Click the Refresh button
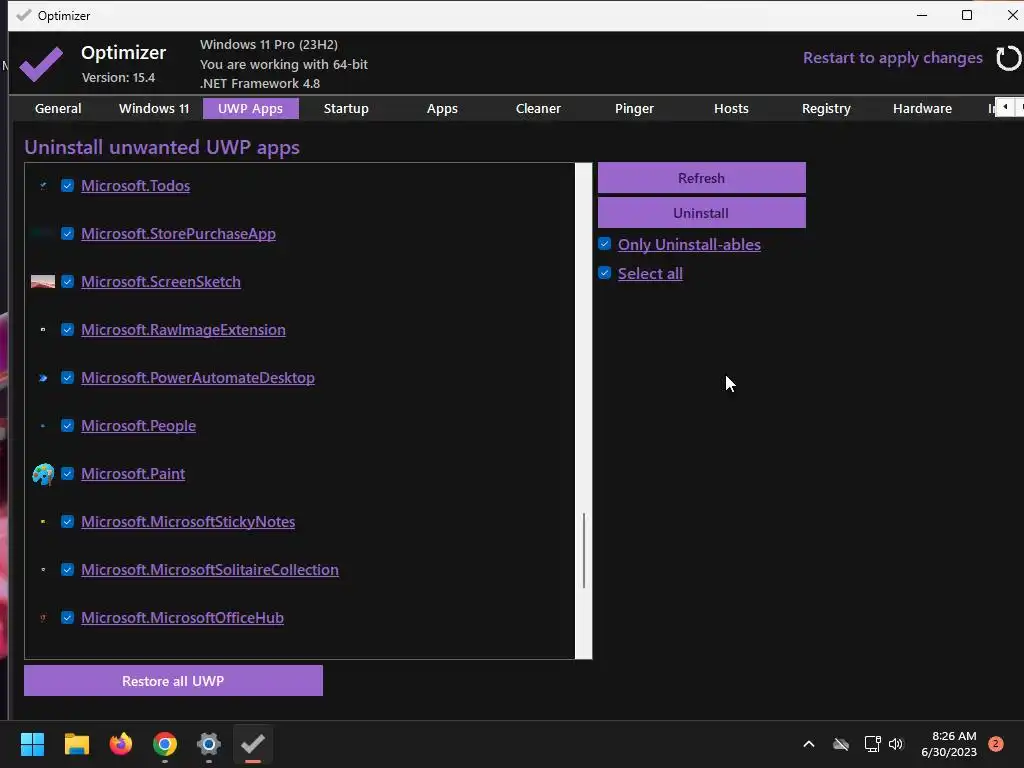Image resolution: width=1024 pixels, height=768 pixels. pyautogui.click(x=701, y=178)
